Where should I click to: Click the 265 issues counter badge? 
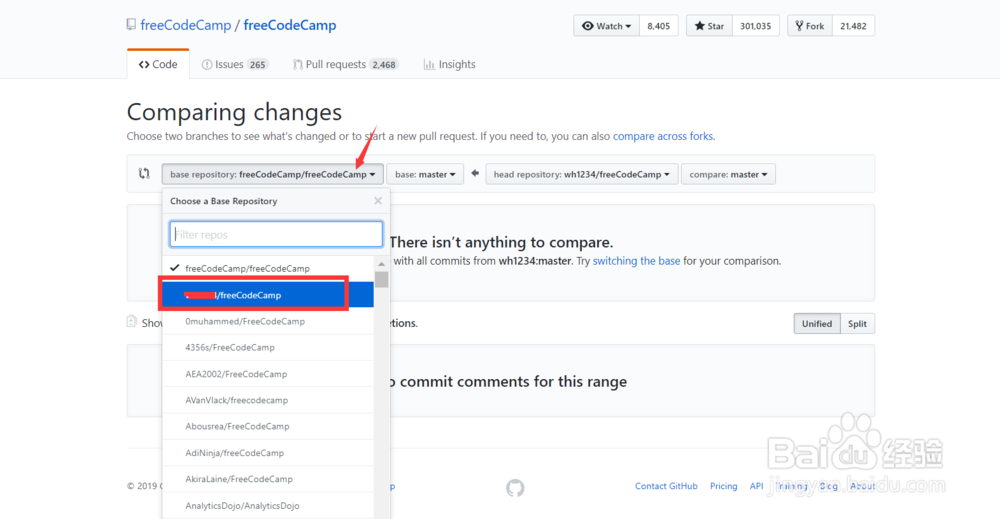pyautogui.click(x=258, y=64)
